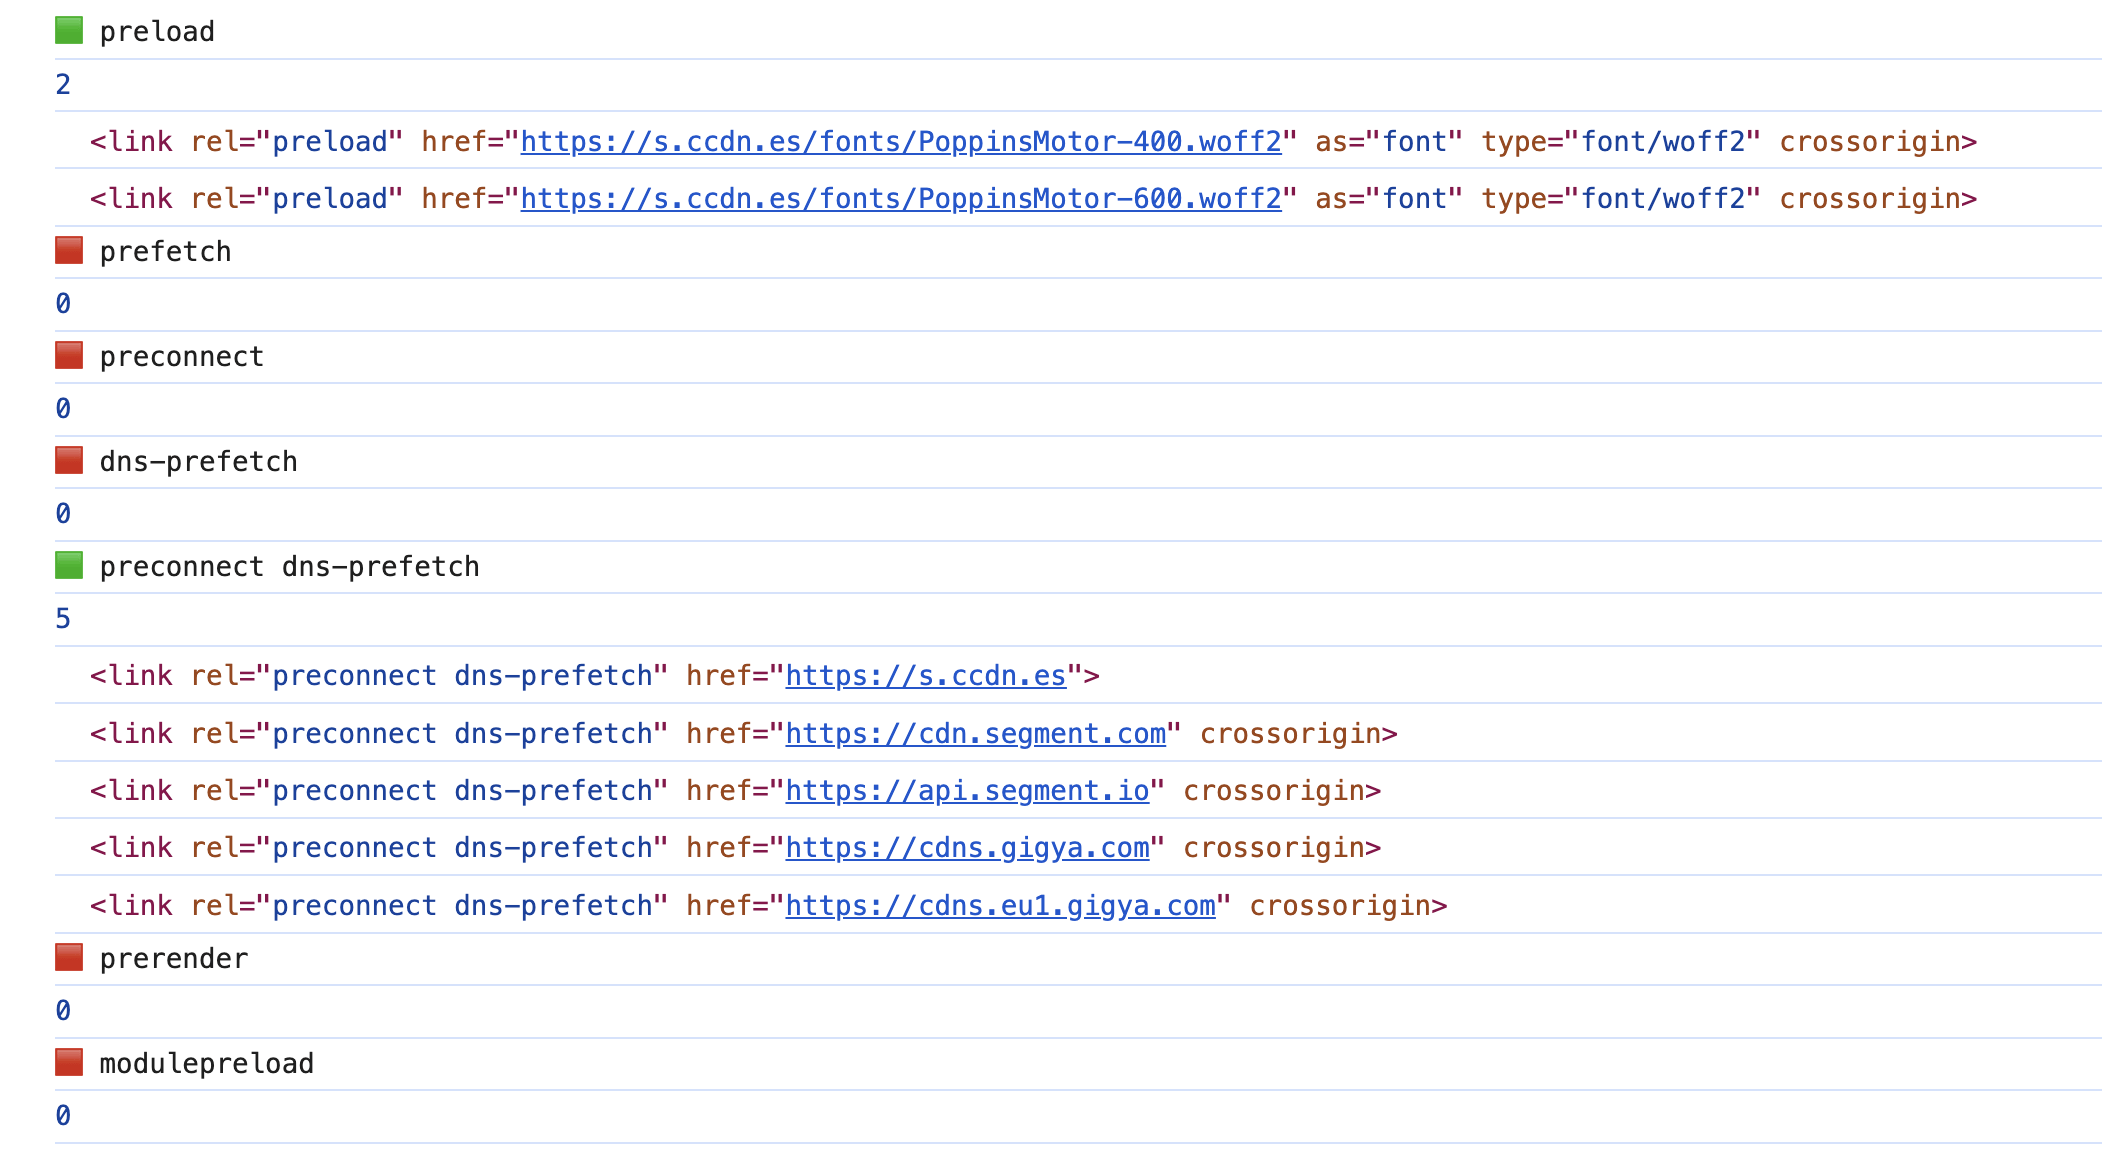Click the prerender label text
The width and height of the screenshot is (2102, 1154).
coord(173,959)
